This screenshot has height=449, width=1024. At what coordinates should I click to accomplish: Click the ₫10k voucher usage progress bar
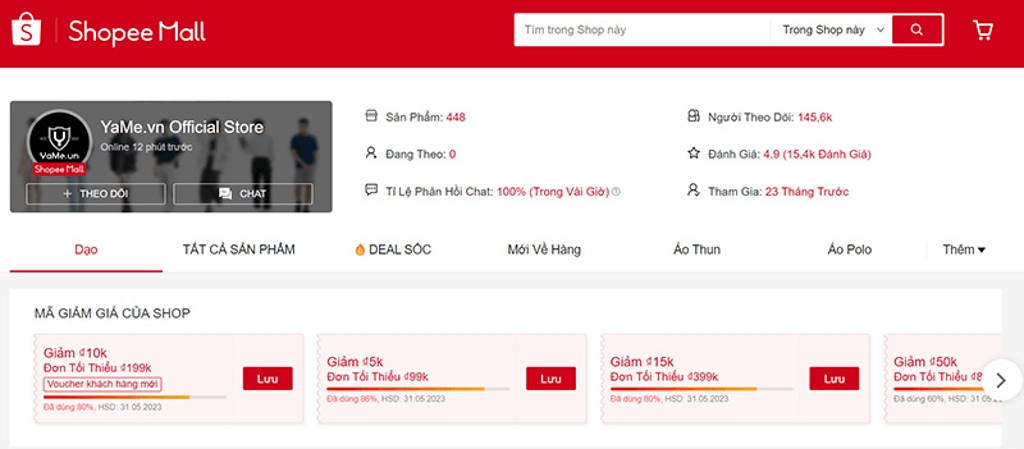[x=135, y=397]
